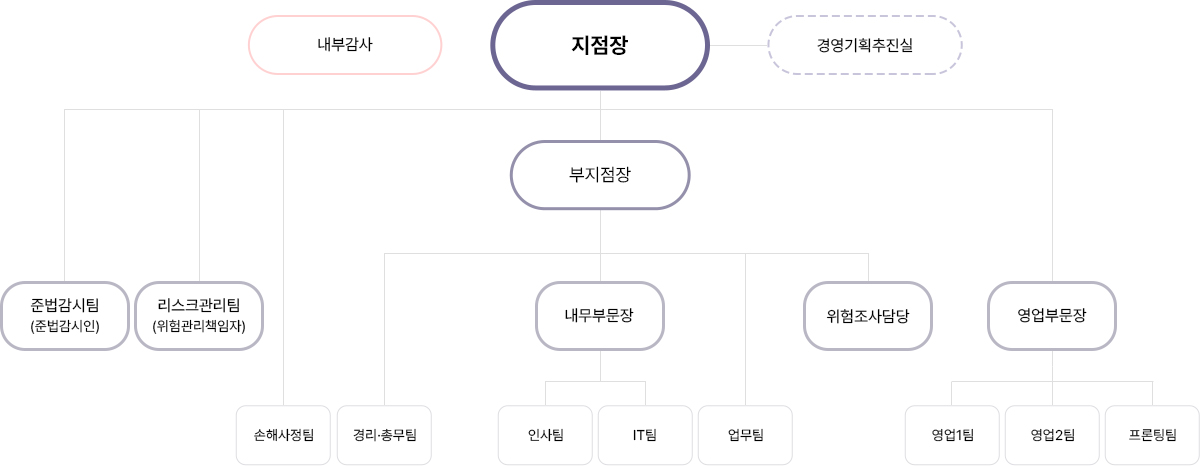Click the 준법감시팀 node
Image resolution: width=1200 pixels, height=466 pixels.
(65, 304)
